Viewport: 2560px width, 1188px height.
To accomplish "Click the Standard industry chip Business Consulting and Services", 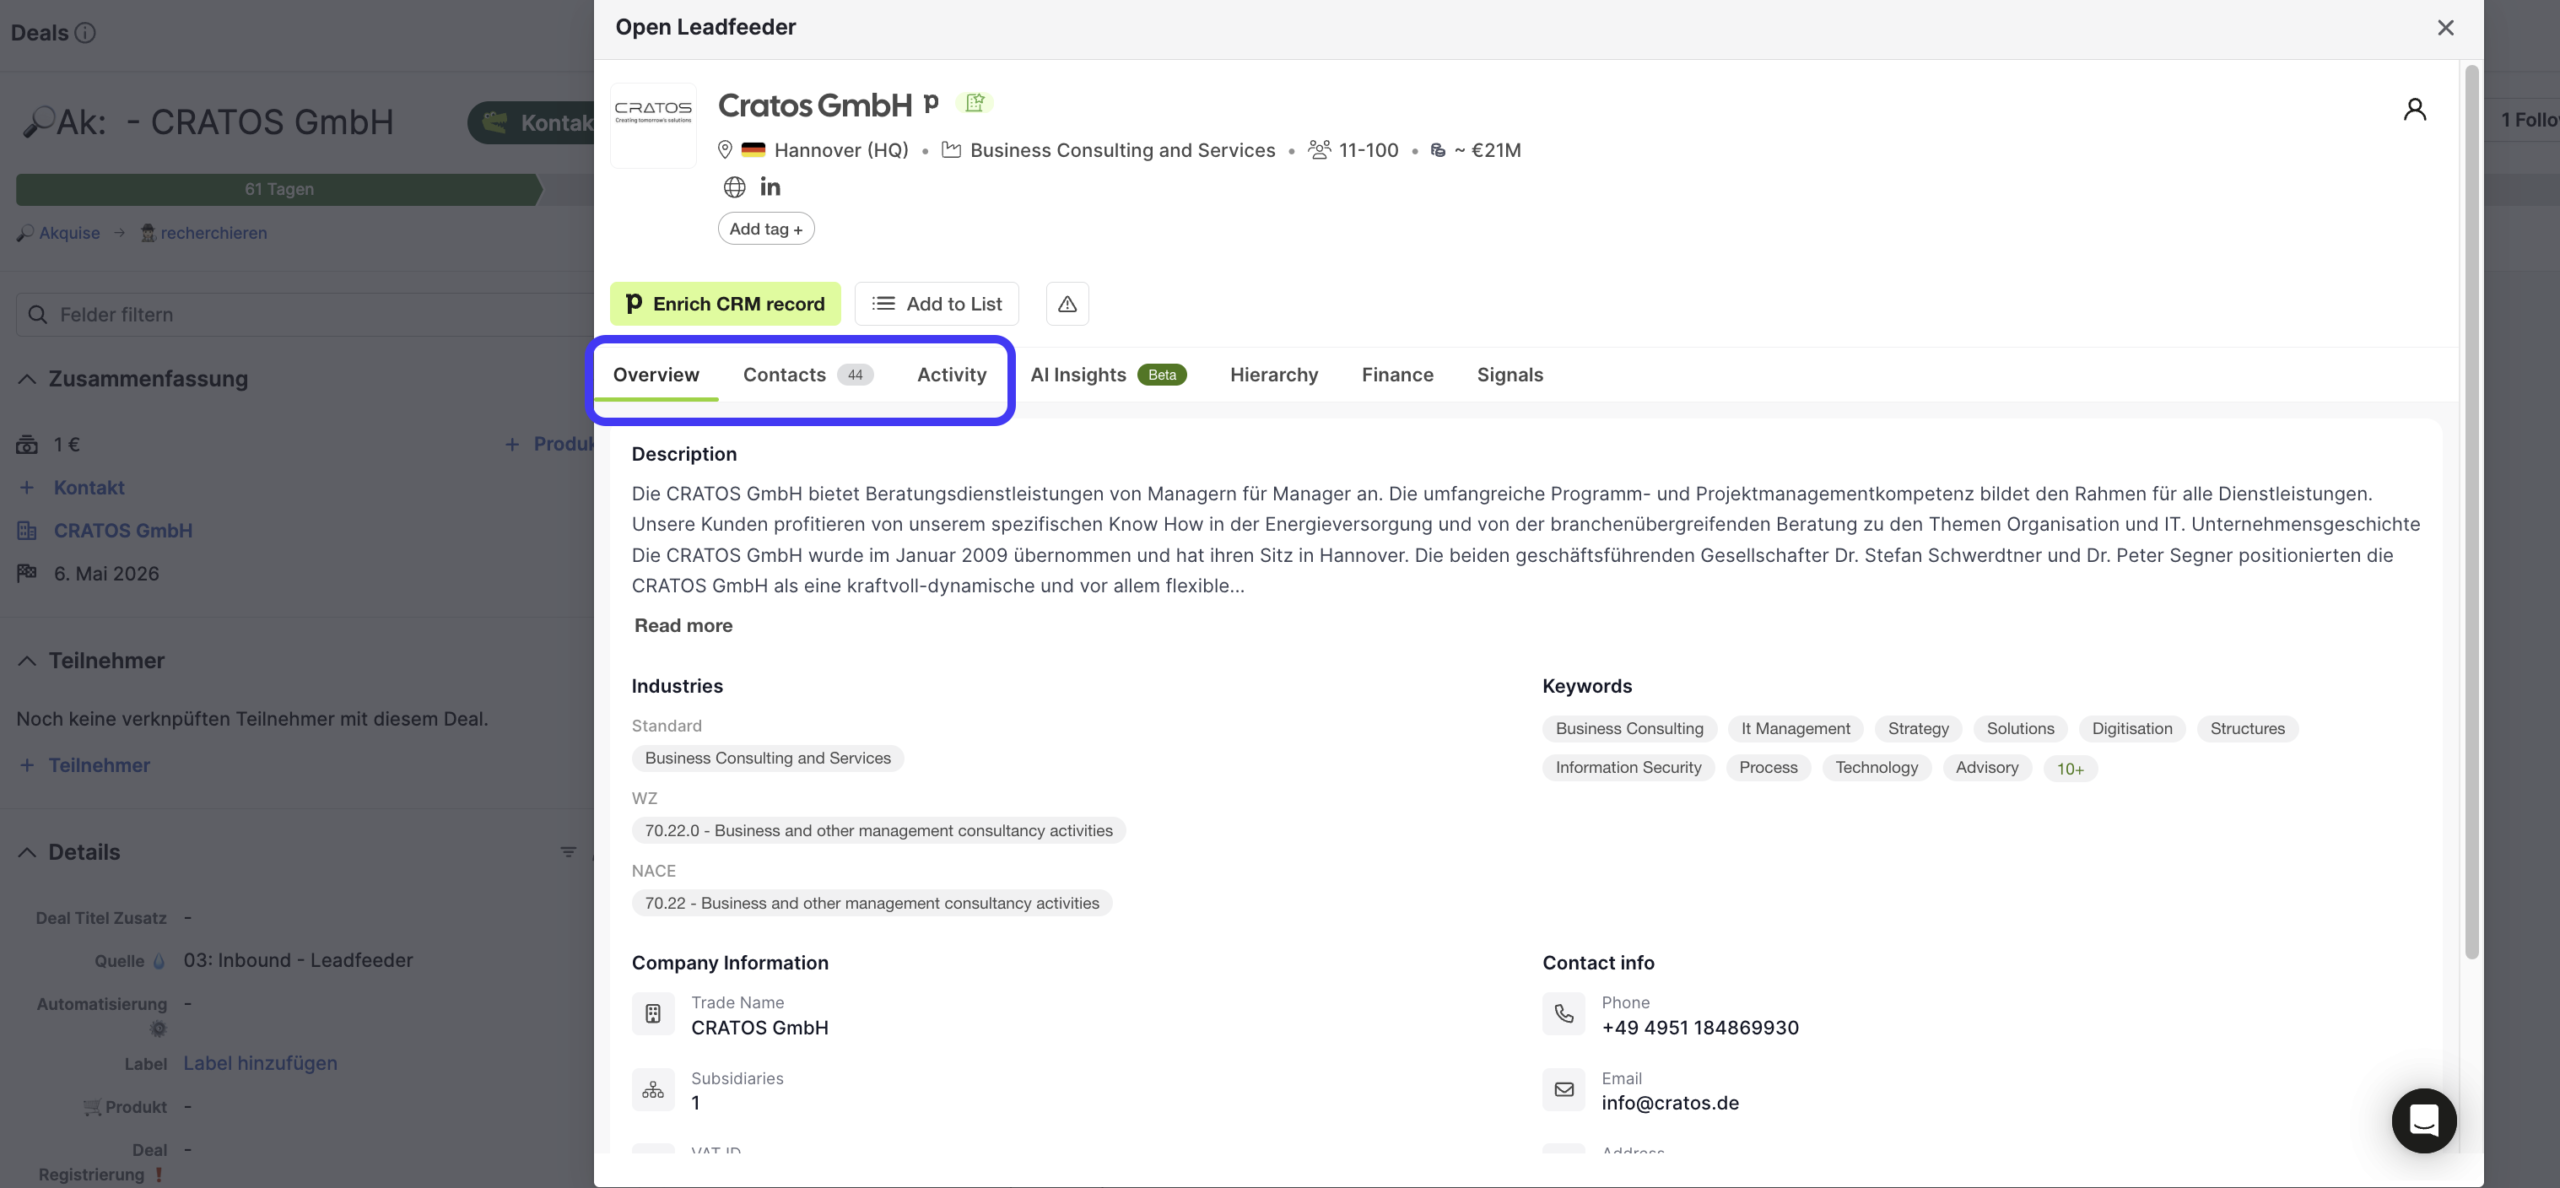I will pos(768,758).
